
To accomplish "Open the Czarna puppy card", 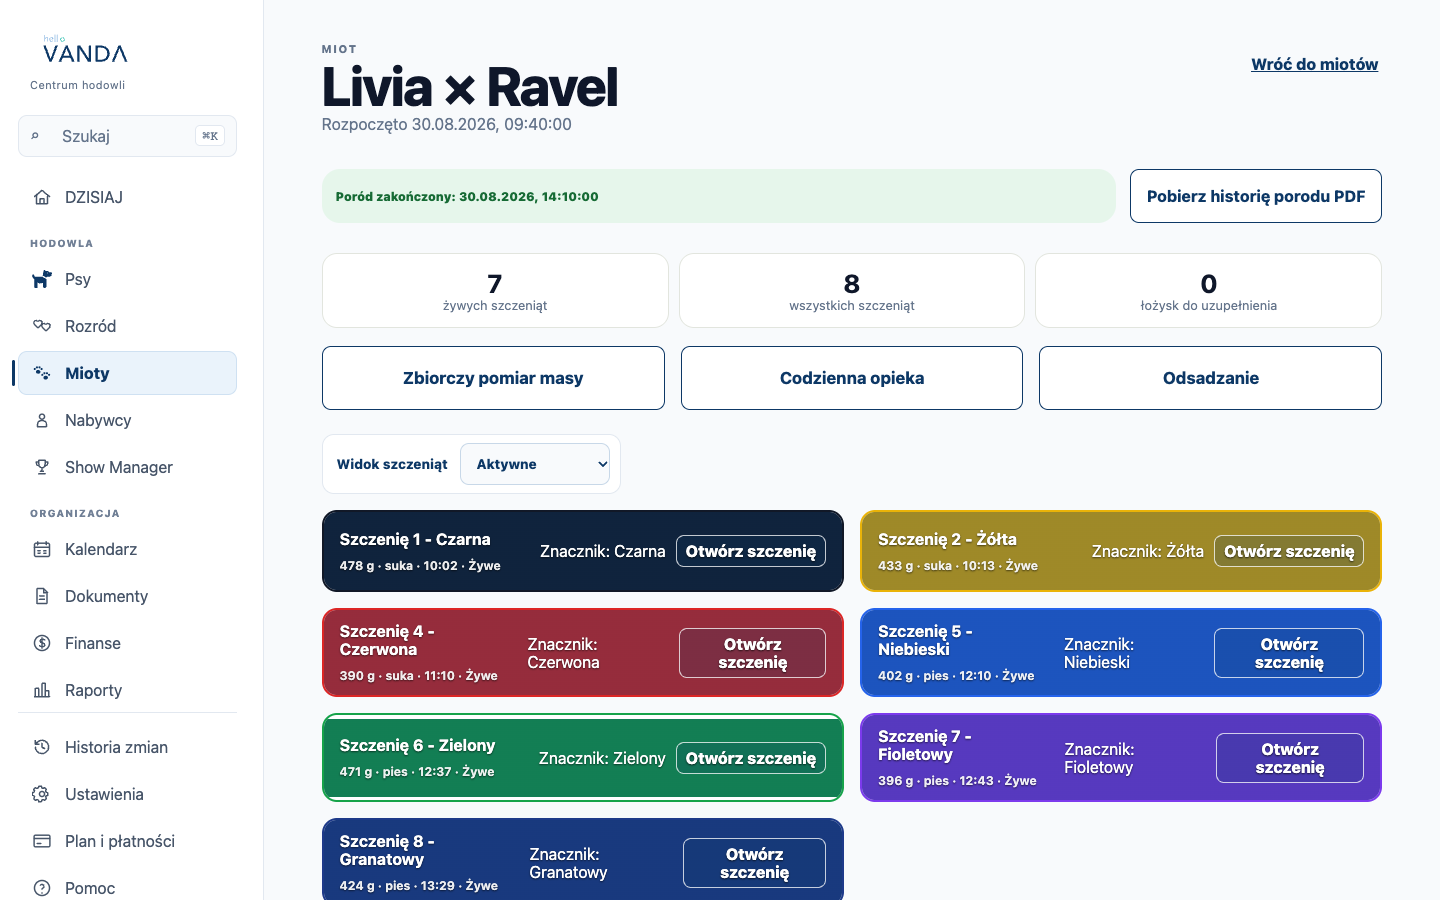I will [751, 551].
